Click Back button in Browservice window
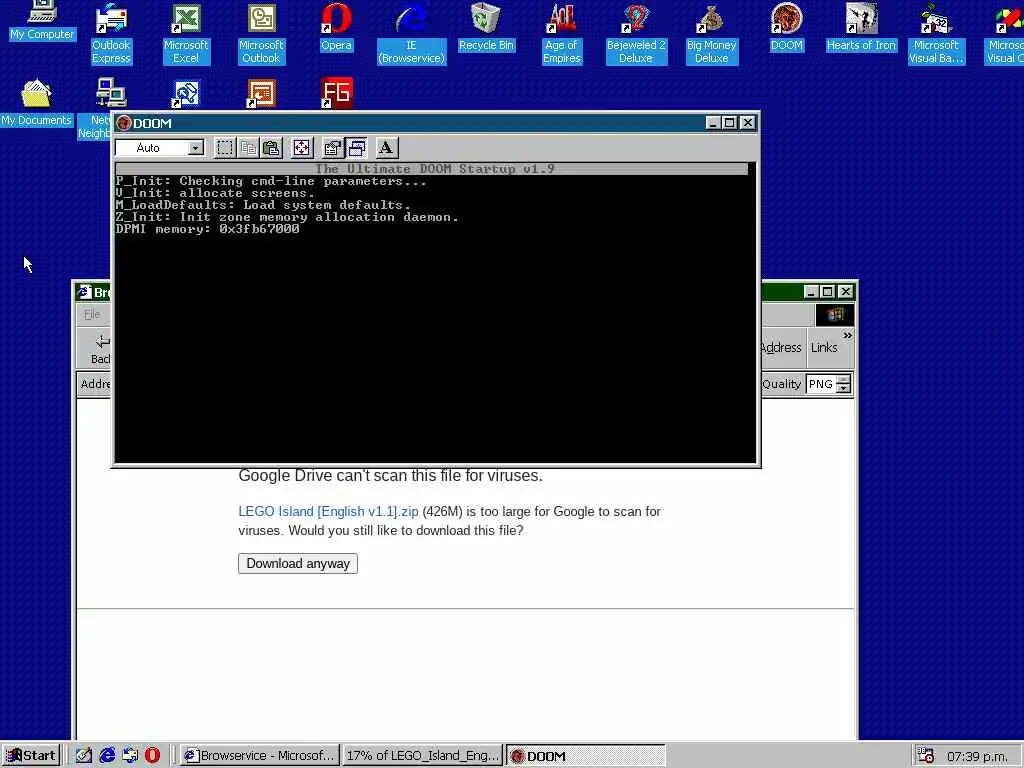The width and height of the screenshot is (1024, 768). click(99, 349)
